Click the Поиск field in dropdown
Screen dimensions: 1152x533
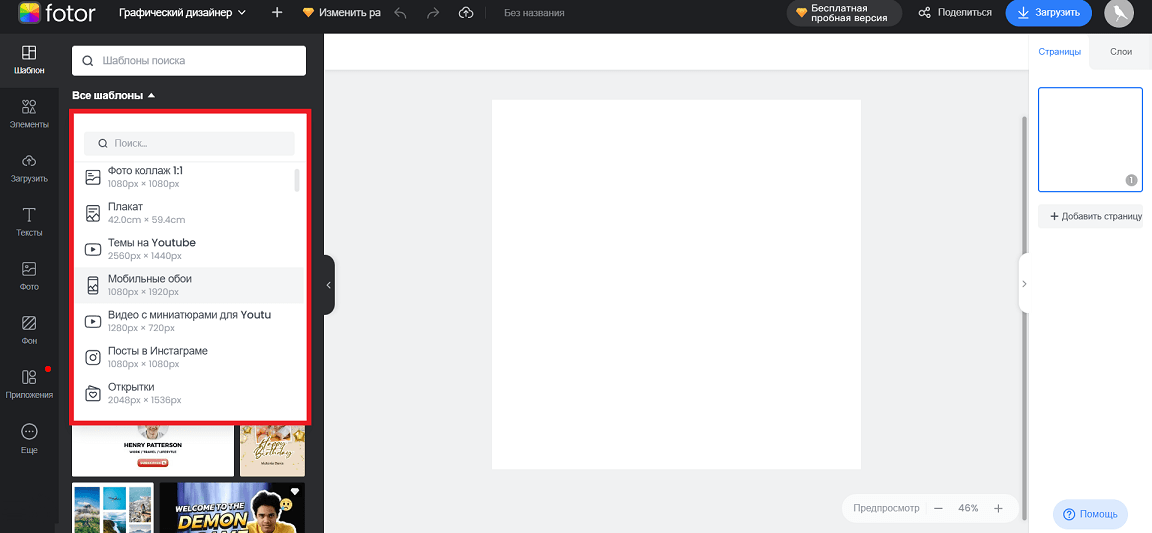(x=189, y=143)
